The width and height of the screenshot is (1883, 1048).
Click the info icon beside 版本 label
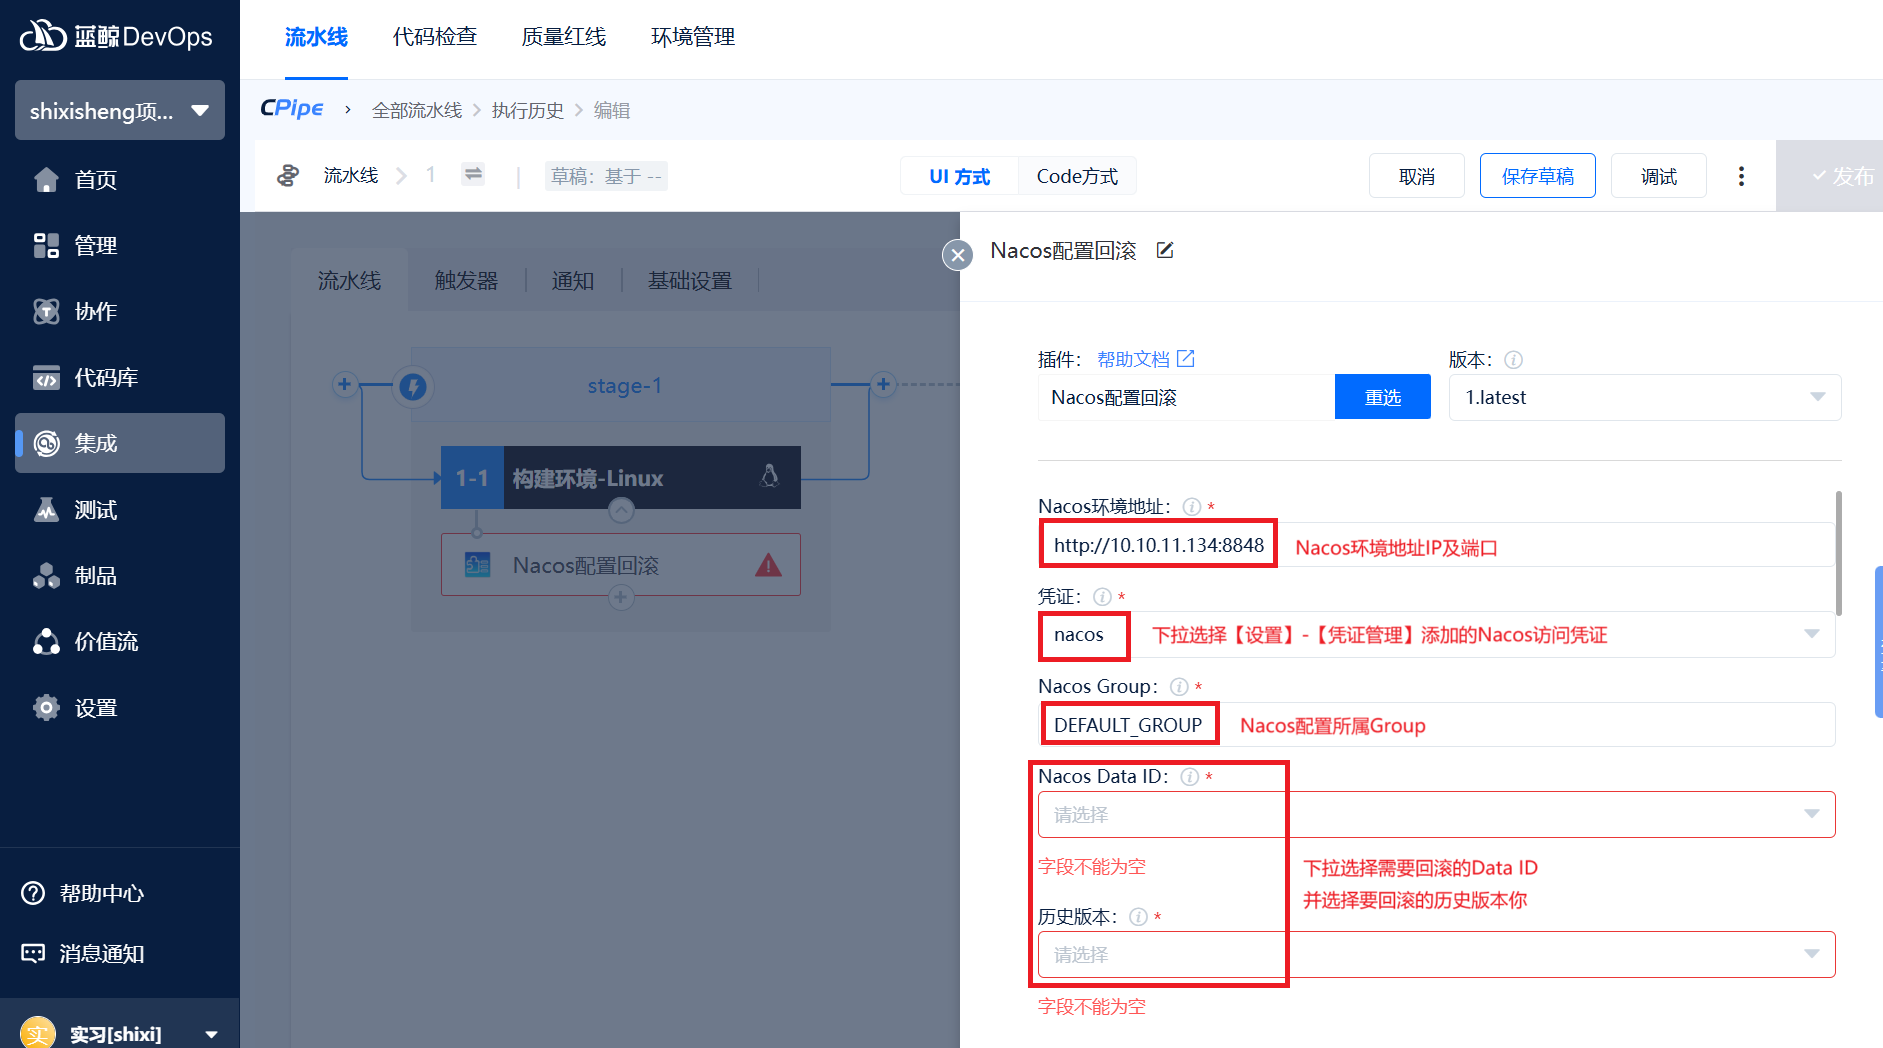point(1513,360)
